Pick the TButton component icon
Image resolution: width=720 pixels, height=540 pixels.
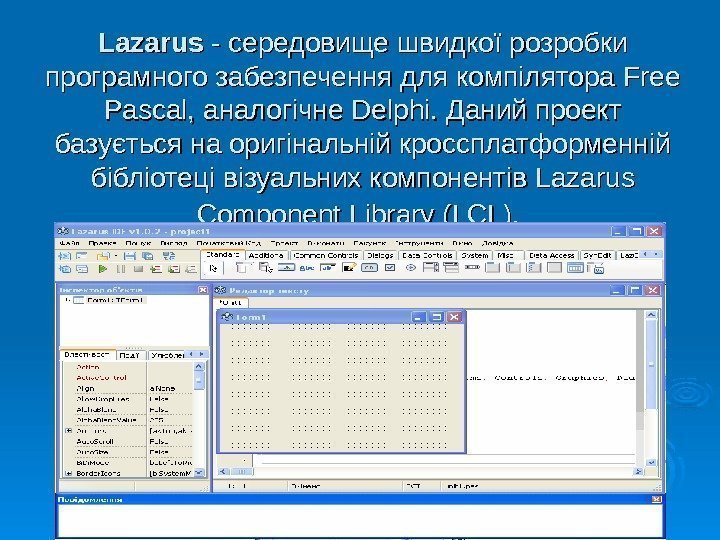tap(286, 267)
